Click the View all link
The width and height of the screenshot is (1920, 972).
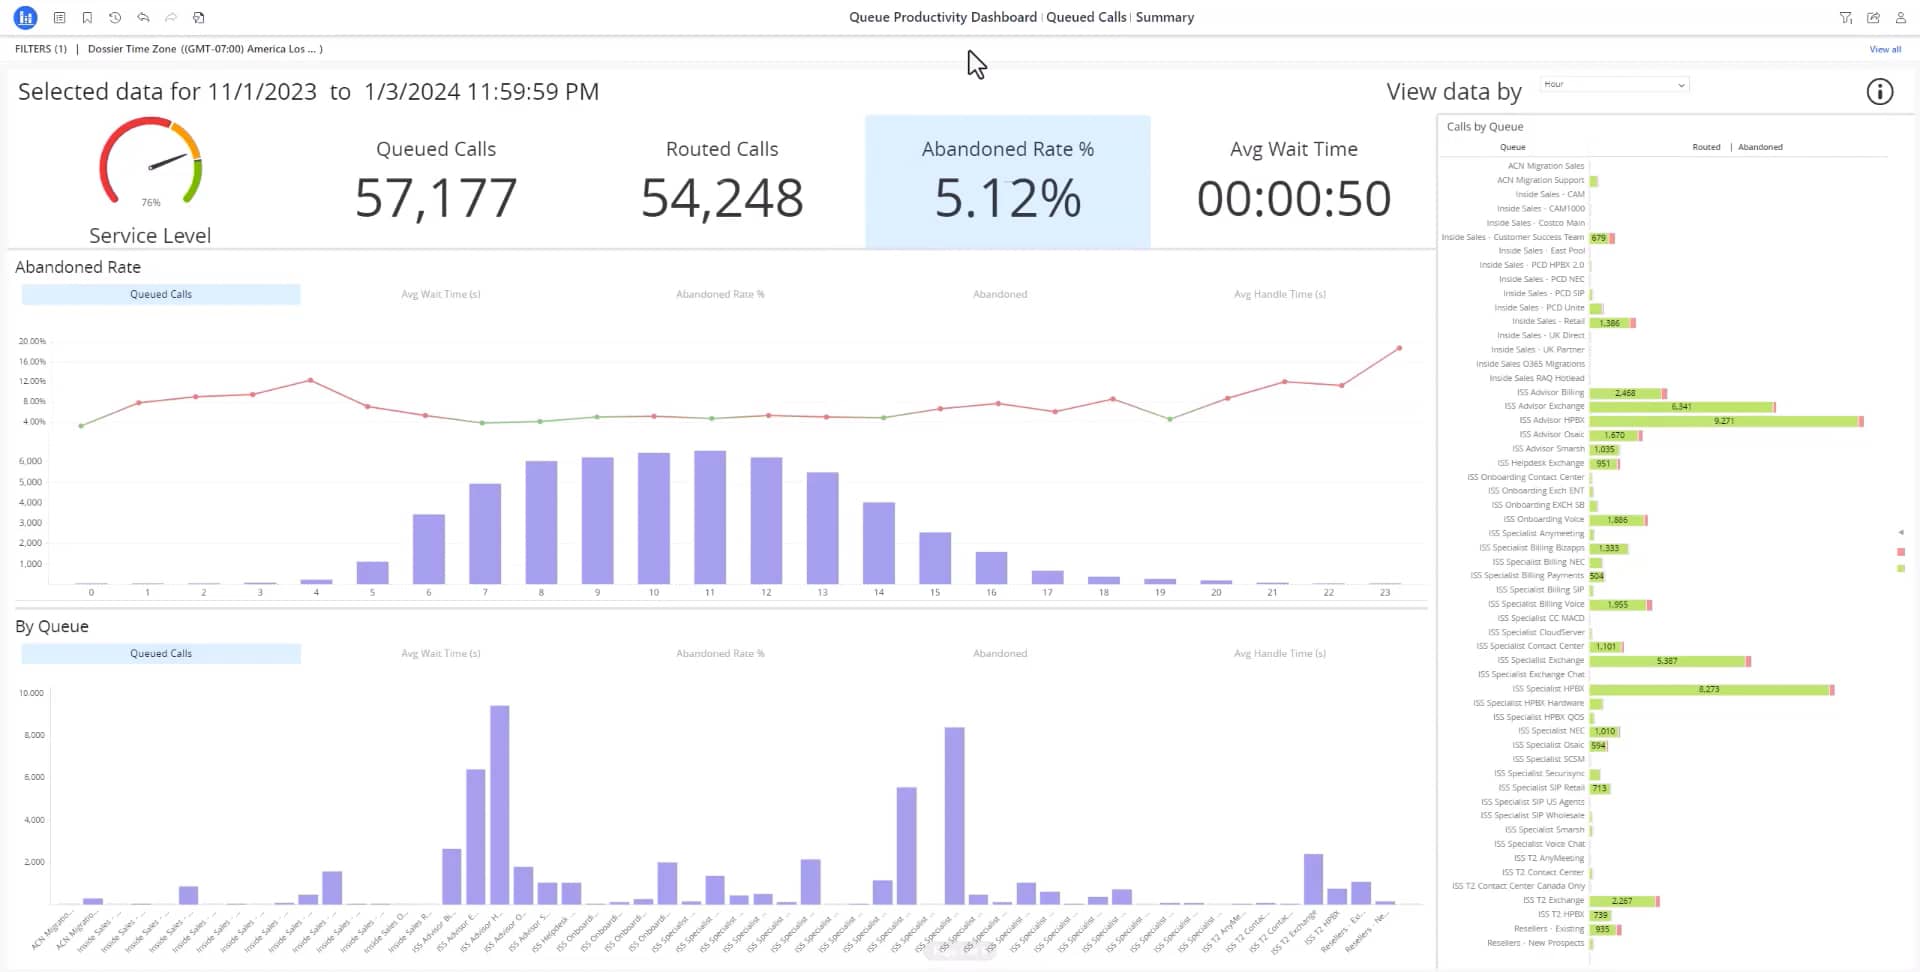[x=1885, y=48]
